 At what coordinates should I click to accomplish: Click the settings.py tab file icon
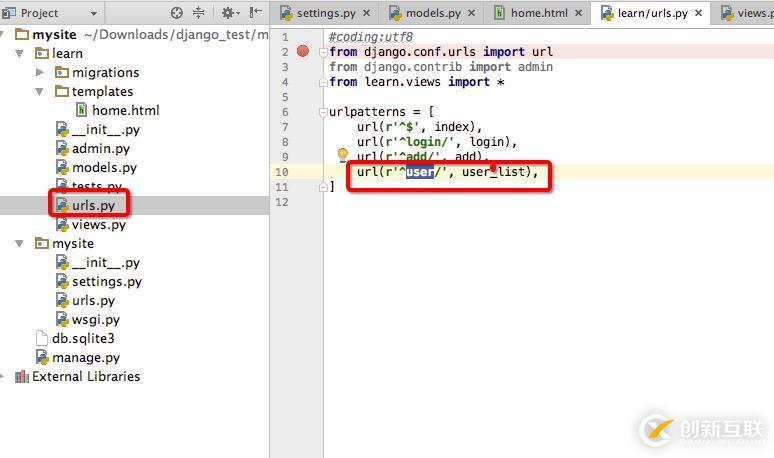pyautogui.click(x=286, y=13)
